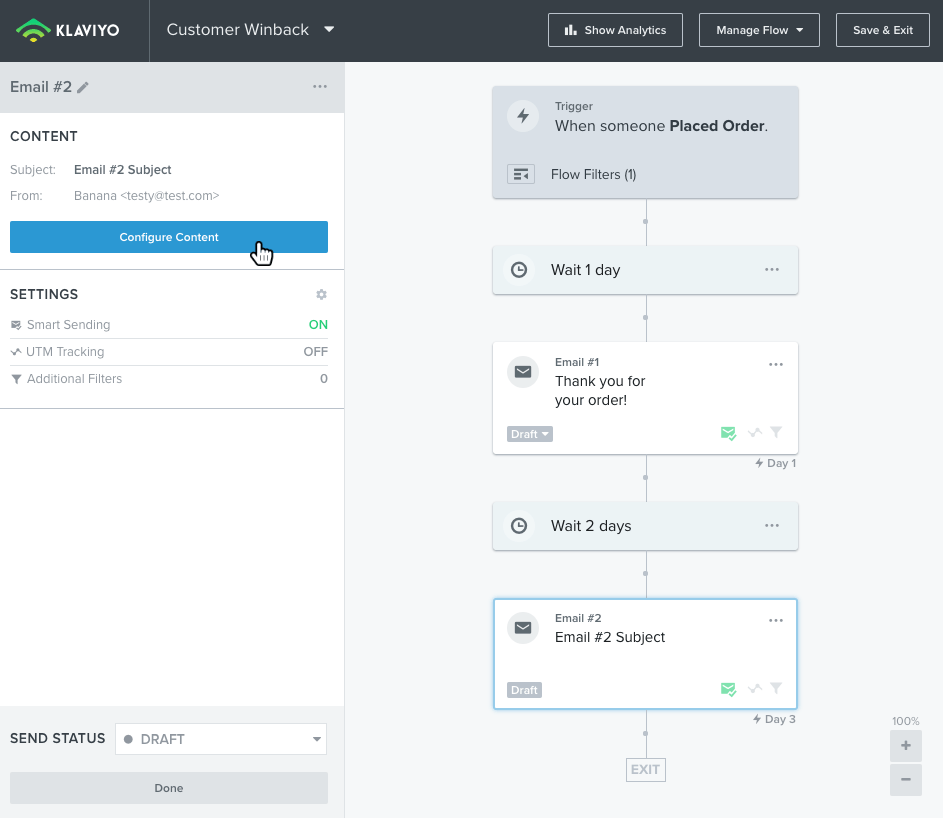Click the Email #2 card Draft badge

click(524, 690)
